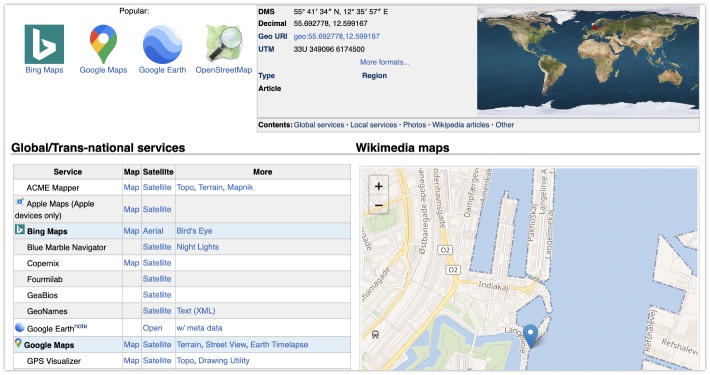Click the small Bing icon in table

[x=19, y=230]
